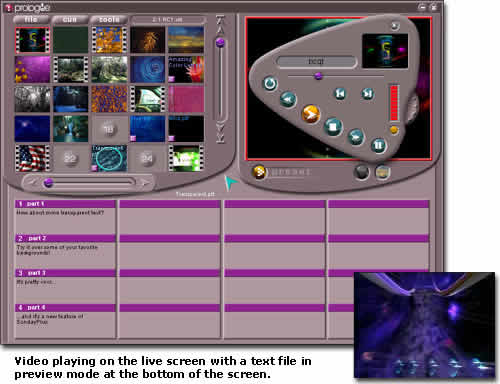Image resolution: width=500 pixels, height=384 pixels.
Task: Select the part 1 text slide header
Action: pyautogui.click(x=65, y=204)
